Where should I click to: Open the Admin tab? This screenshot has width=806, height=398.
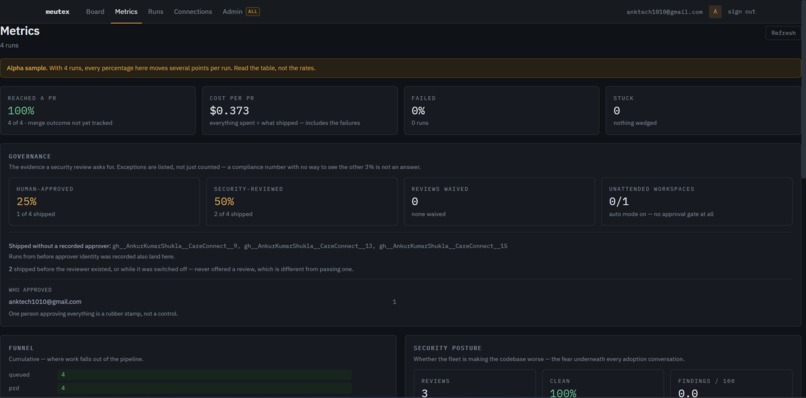pos(232,11)
